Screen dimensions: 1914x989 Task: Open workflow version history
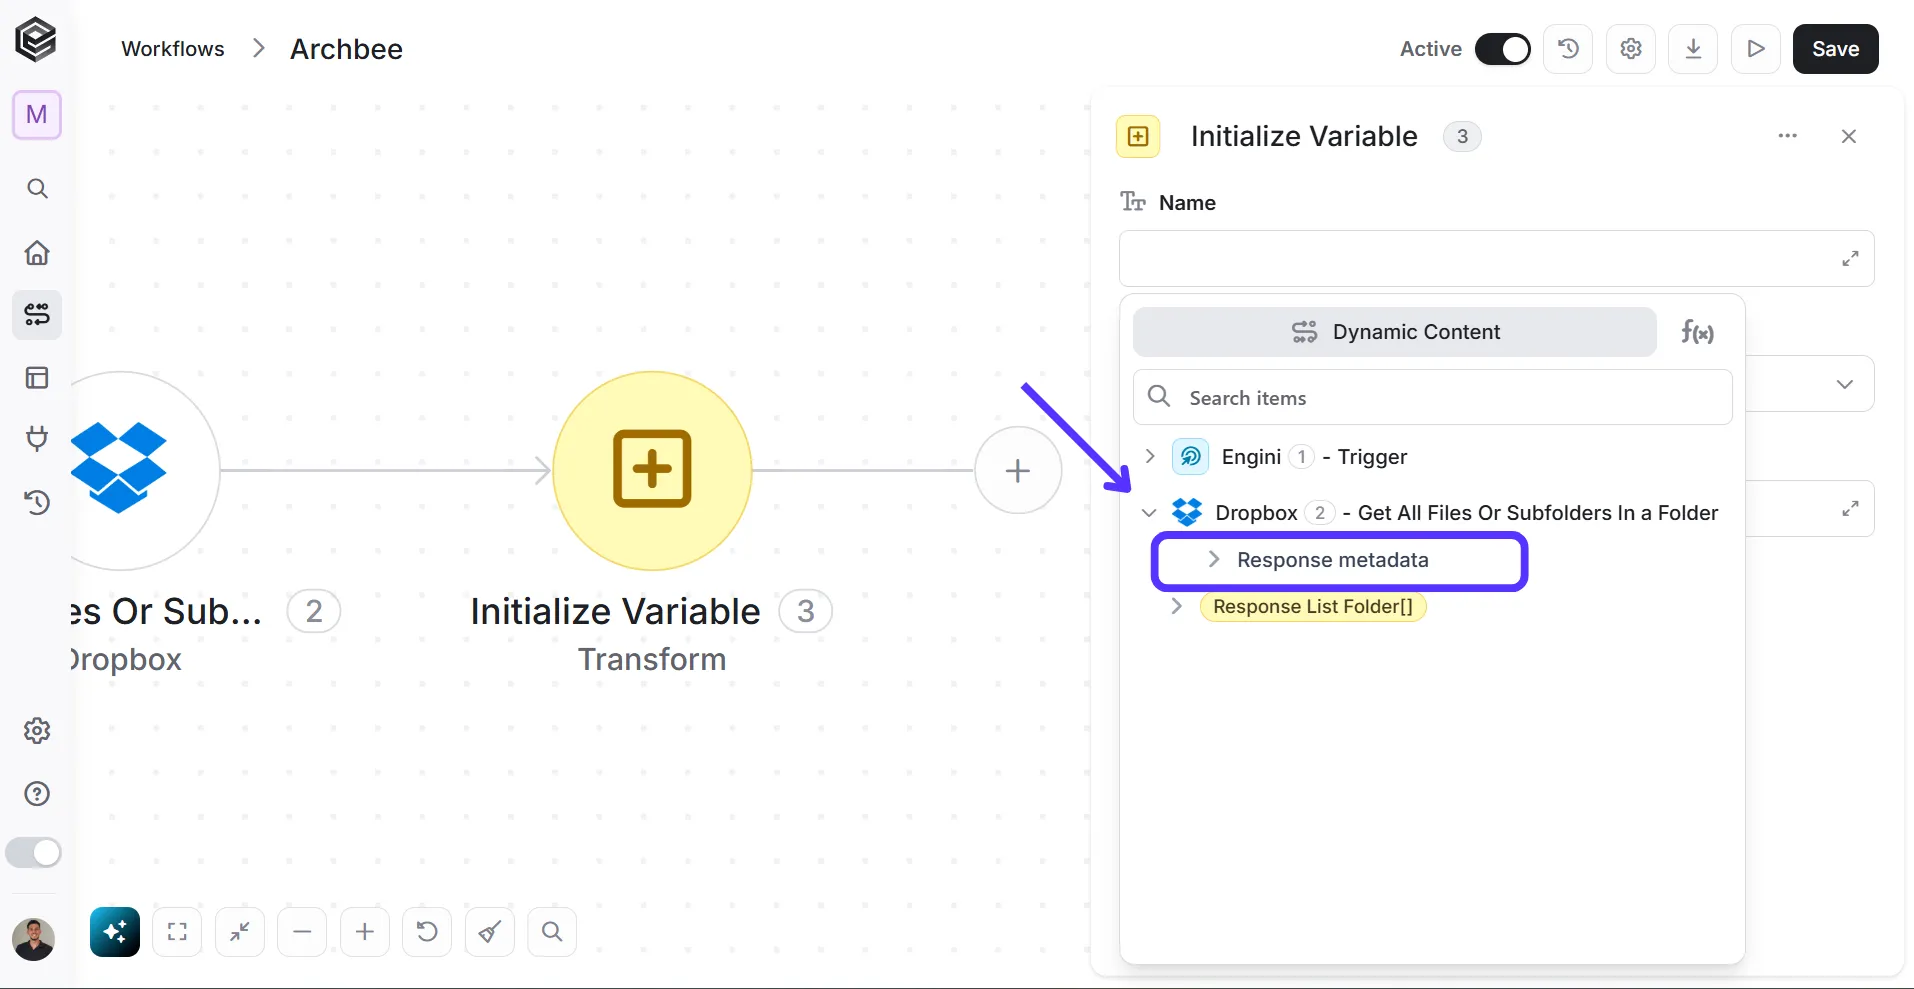tap(1568, 49)
